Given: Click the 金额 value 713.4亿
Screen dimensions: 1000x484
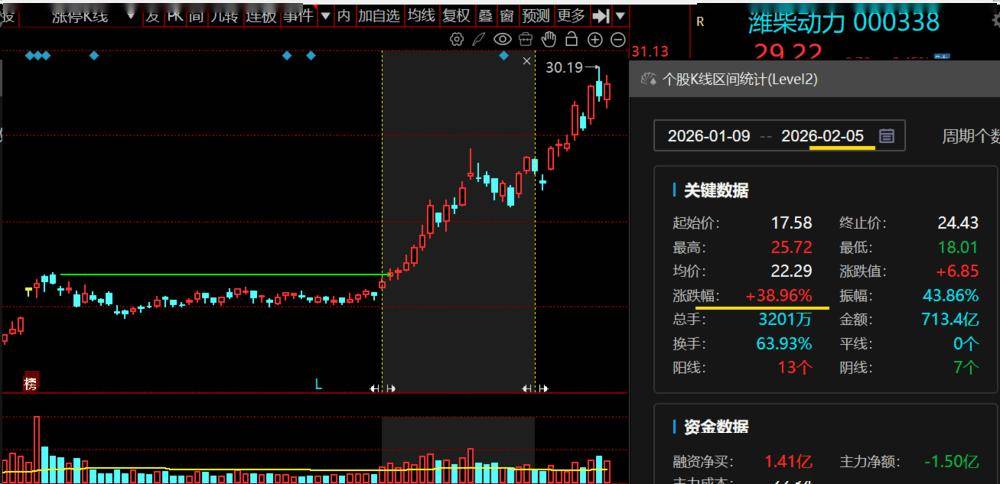Looking at the screenshot, I should click(950, 320).
